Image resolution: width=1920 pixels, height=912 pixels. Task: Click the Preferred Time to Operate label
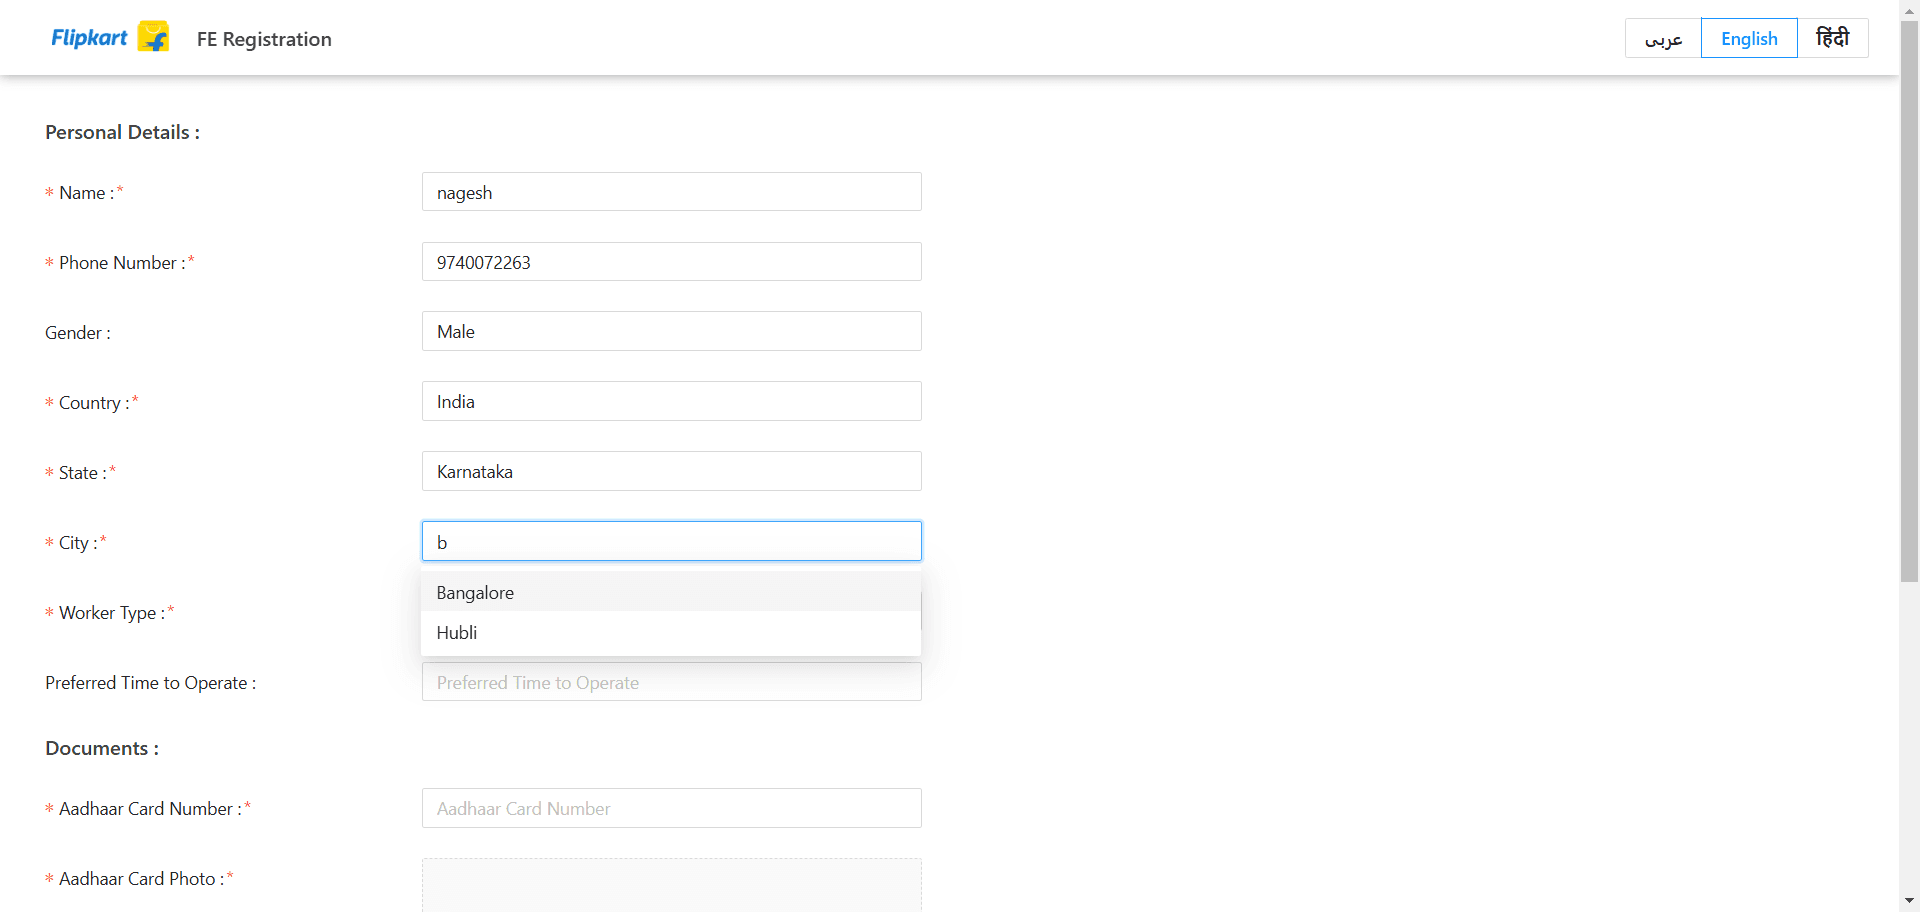pos(150,682)
